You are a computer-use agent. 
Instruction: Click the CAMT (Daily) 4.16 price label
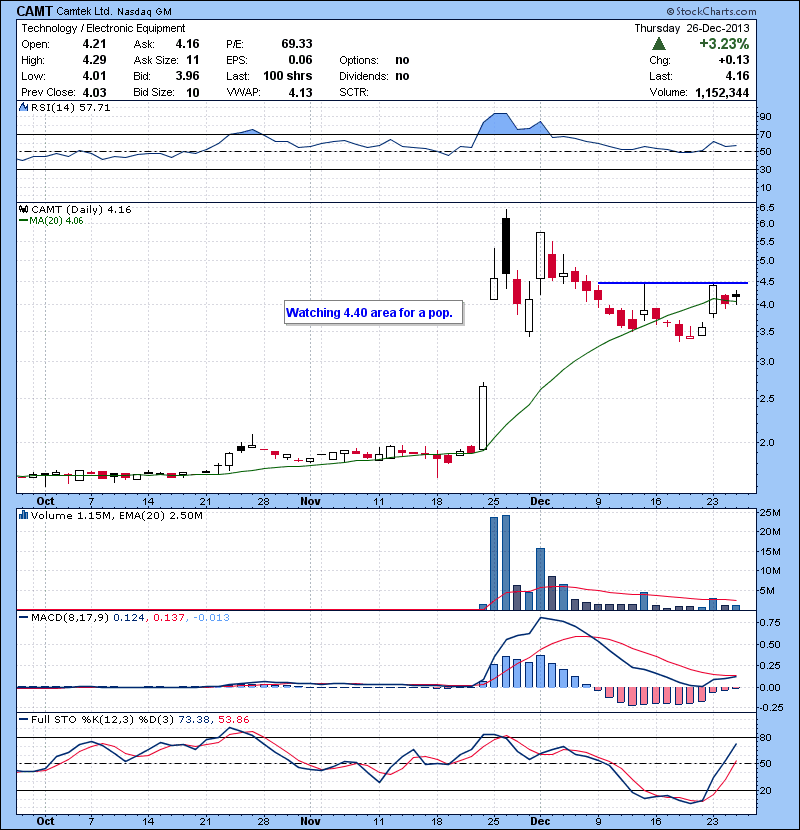81,210
